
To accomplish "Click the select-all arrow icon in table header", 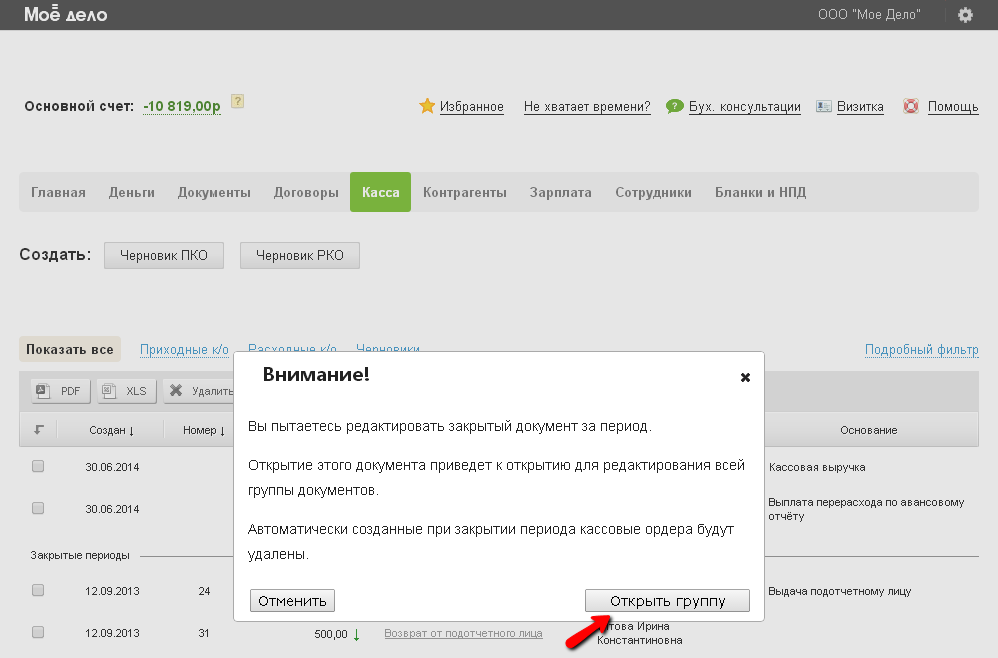I will pos(39,430).
